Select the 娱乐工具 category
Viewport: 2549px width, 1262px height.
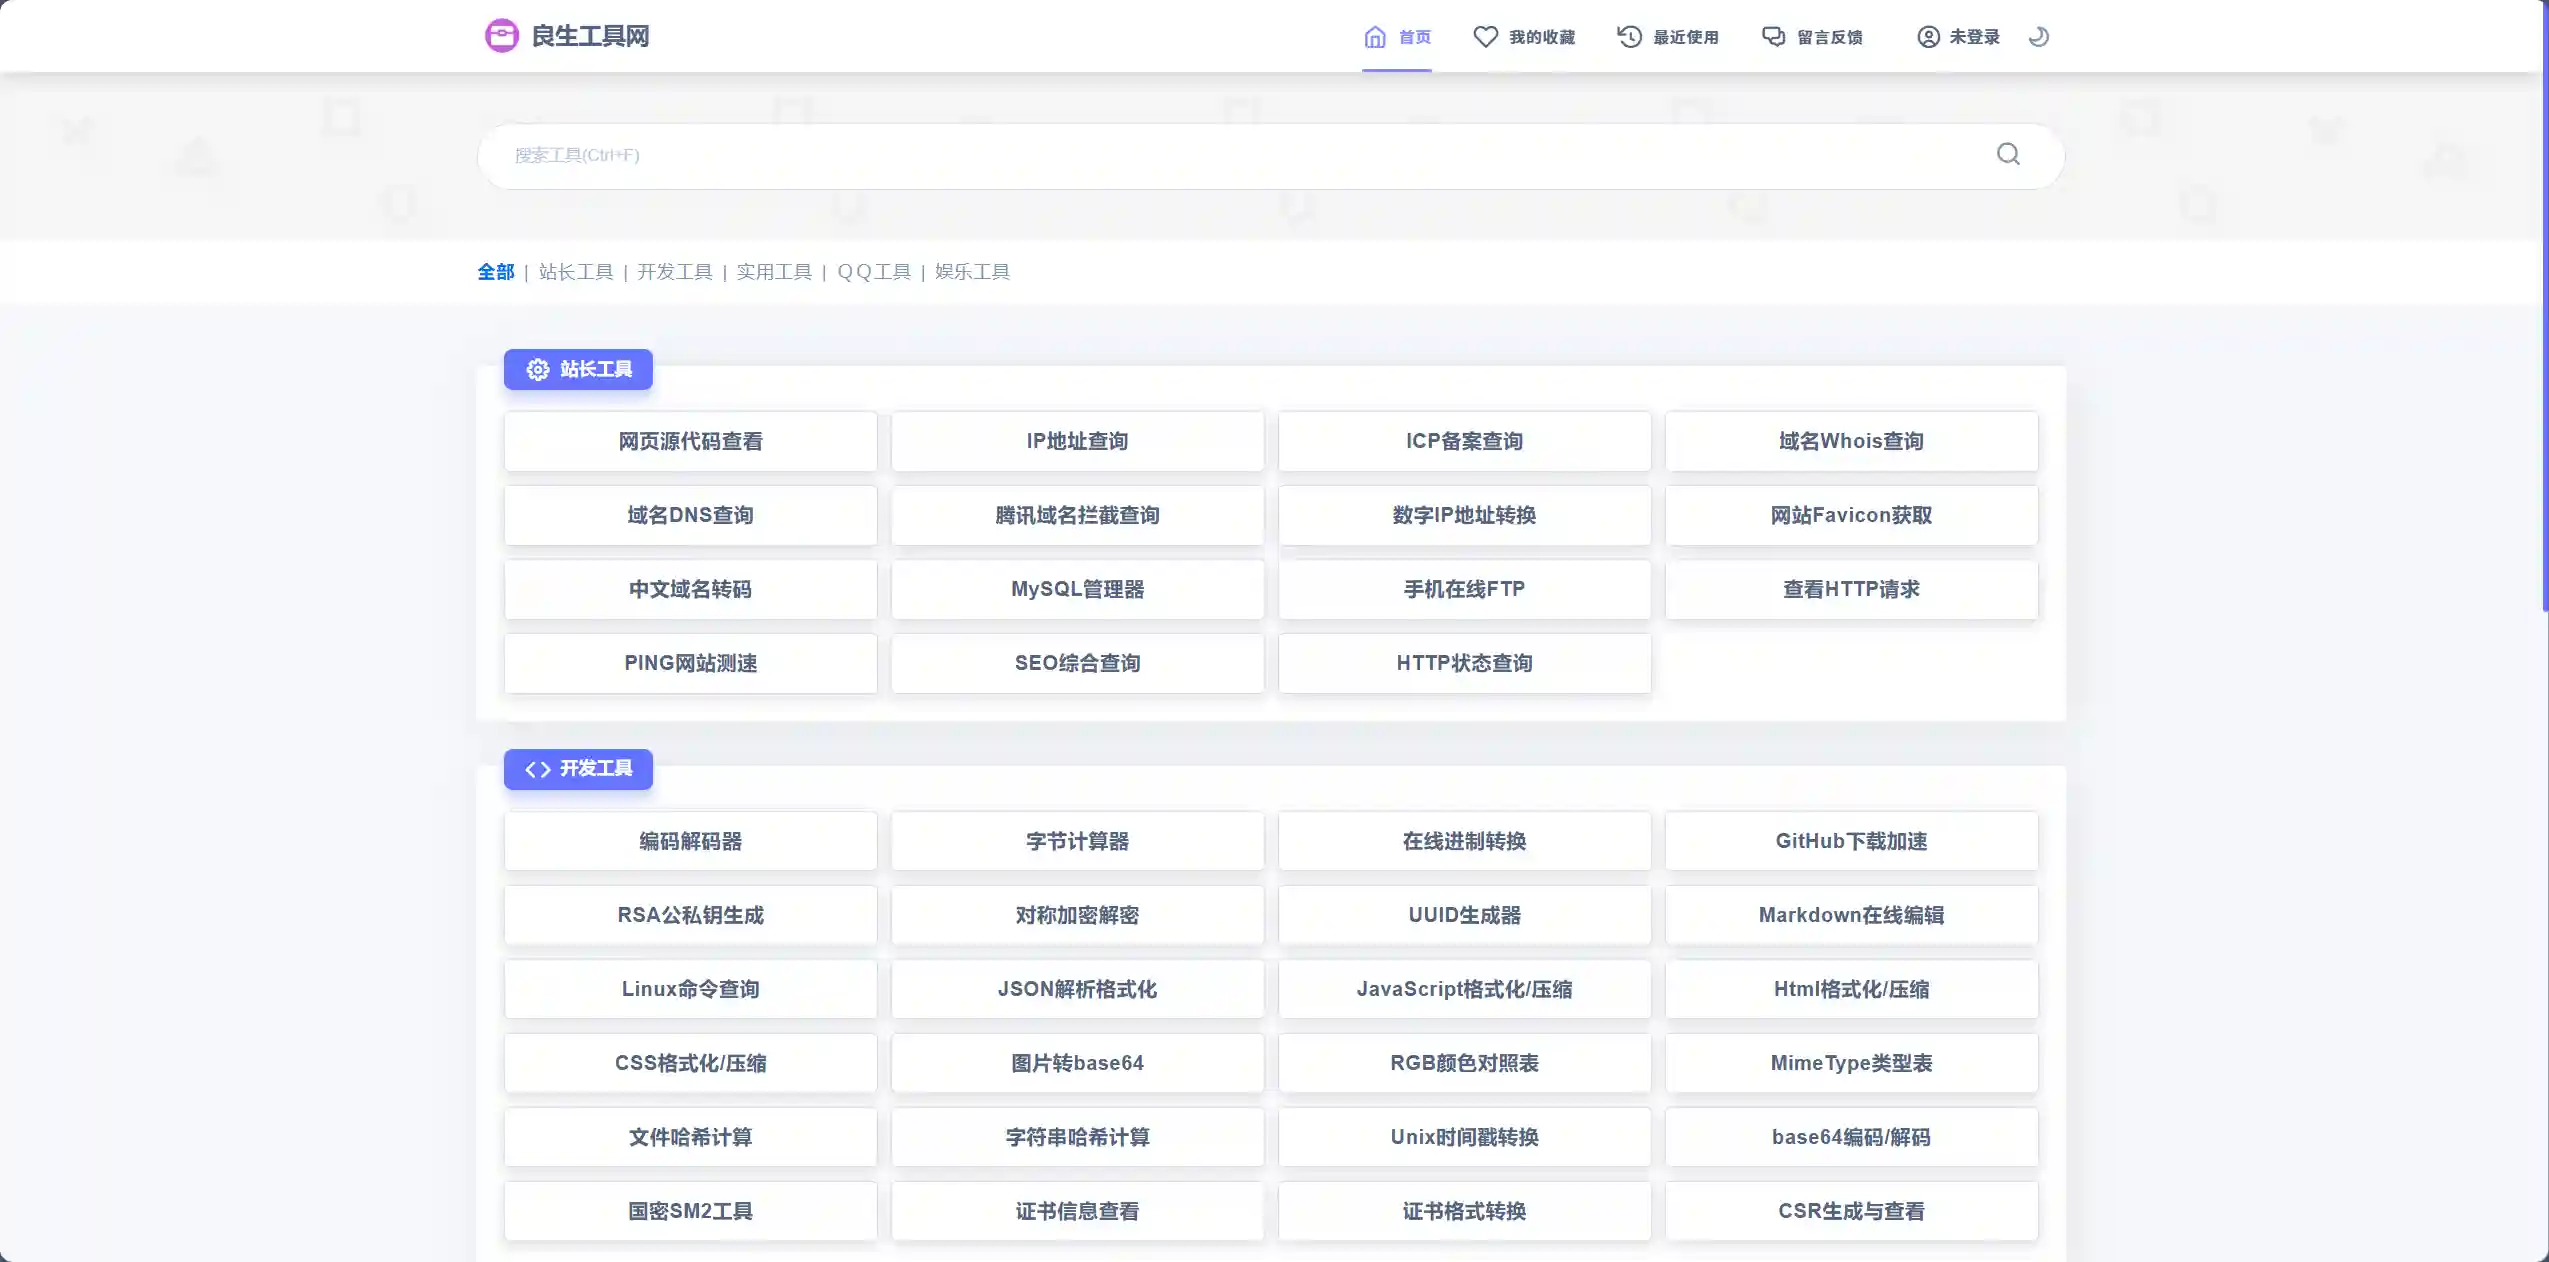tap(972, 271)
